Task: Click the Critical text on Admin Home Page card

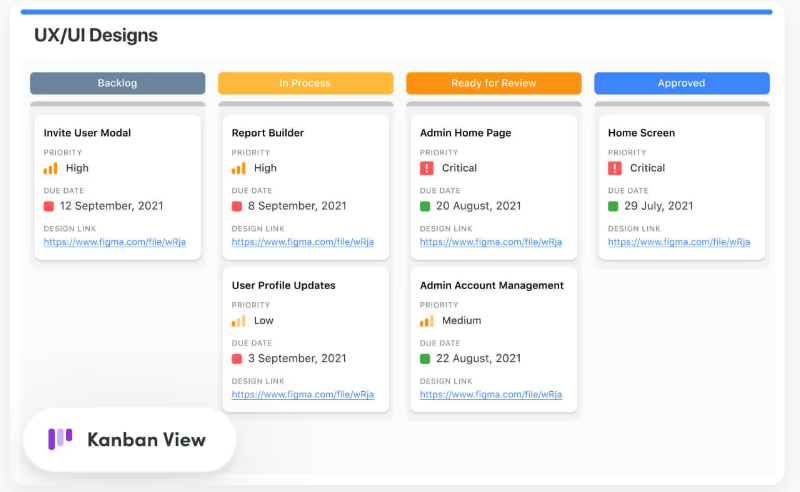Action: coord(459,168)
